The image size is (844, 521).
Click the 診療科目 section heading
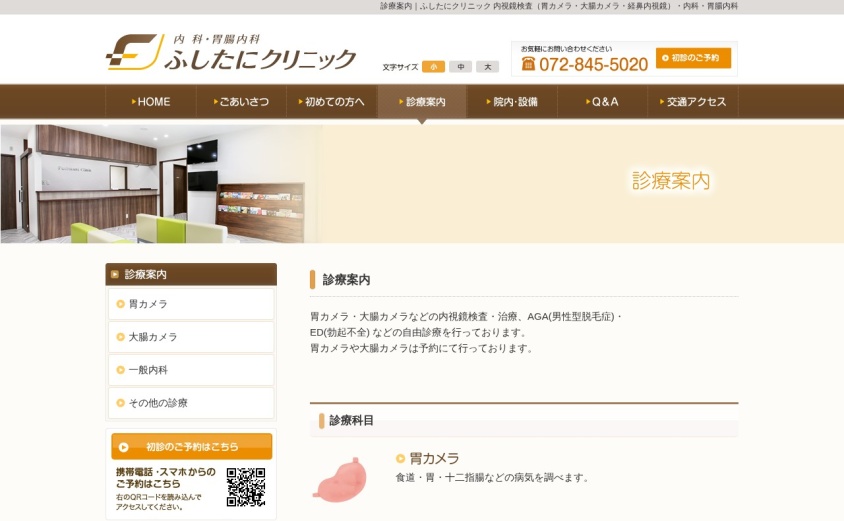[x=351, y=420]
